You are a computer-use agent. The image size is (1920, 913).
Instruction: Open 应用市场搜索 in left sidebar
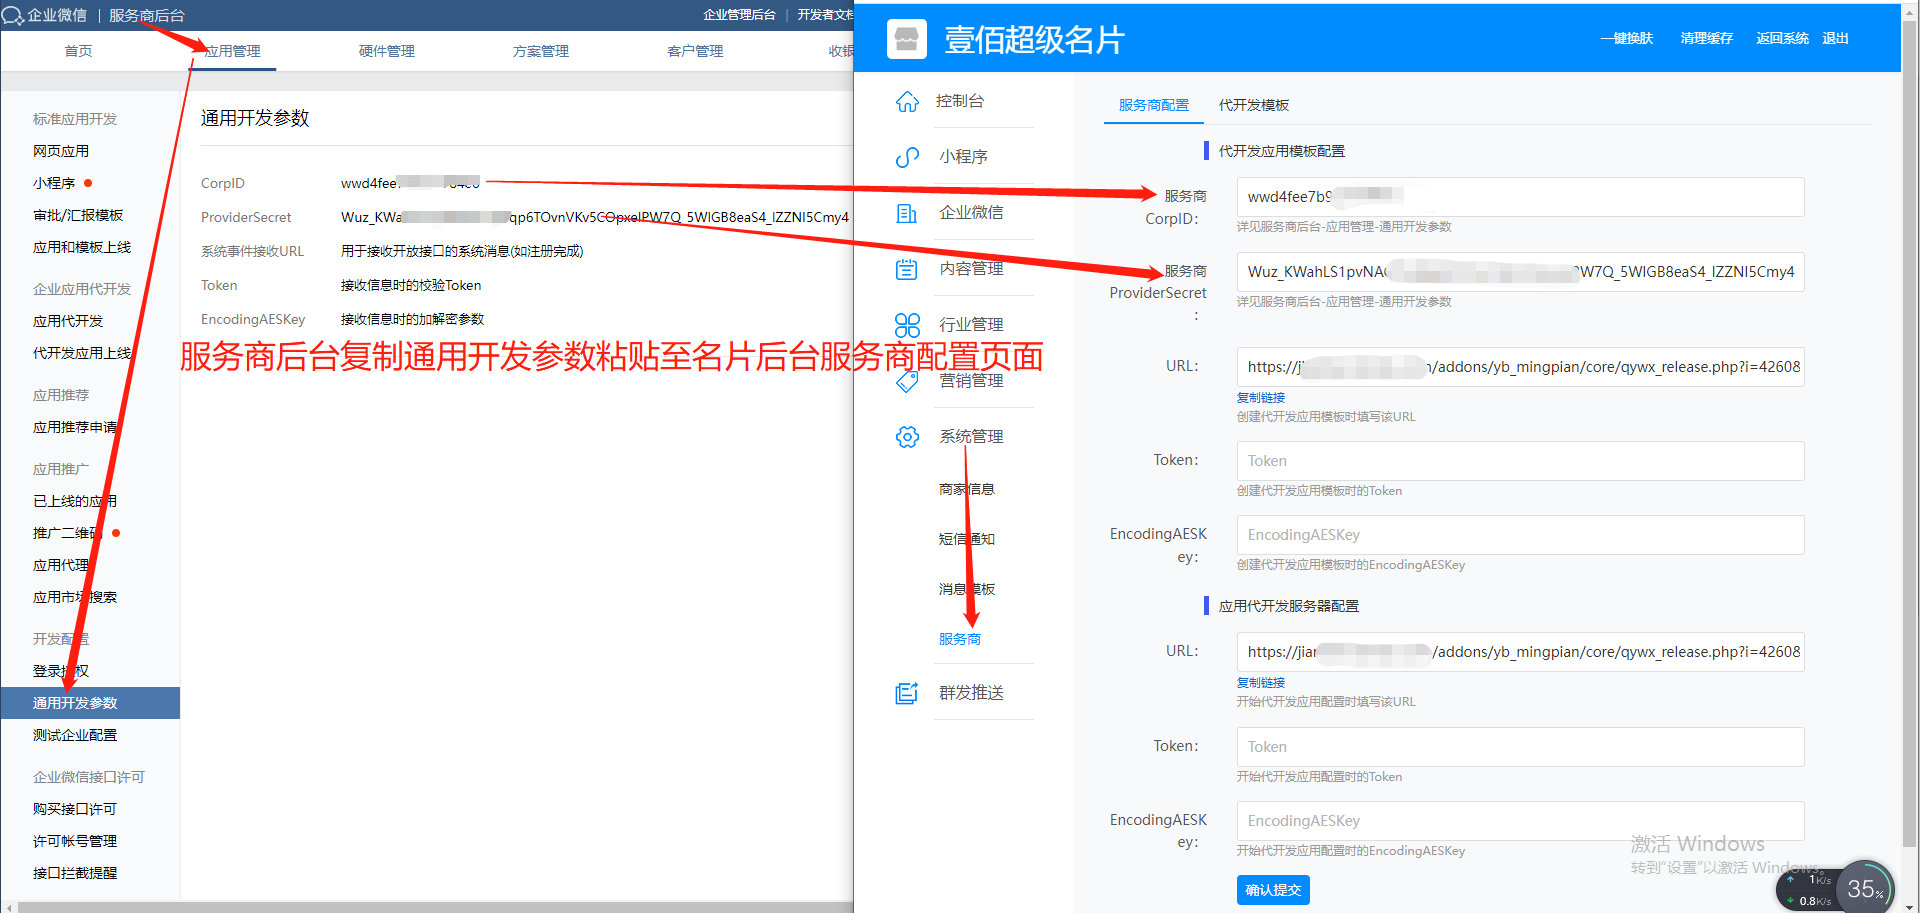coord(75,597)
